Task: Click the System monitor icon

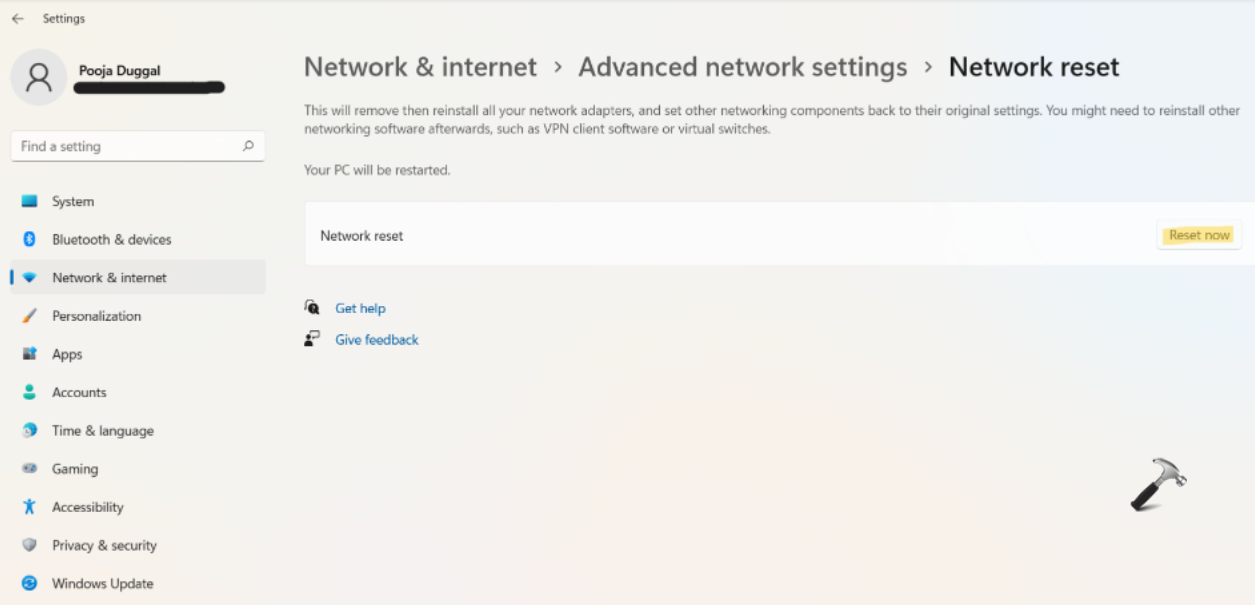Action: point(30,202)
